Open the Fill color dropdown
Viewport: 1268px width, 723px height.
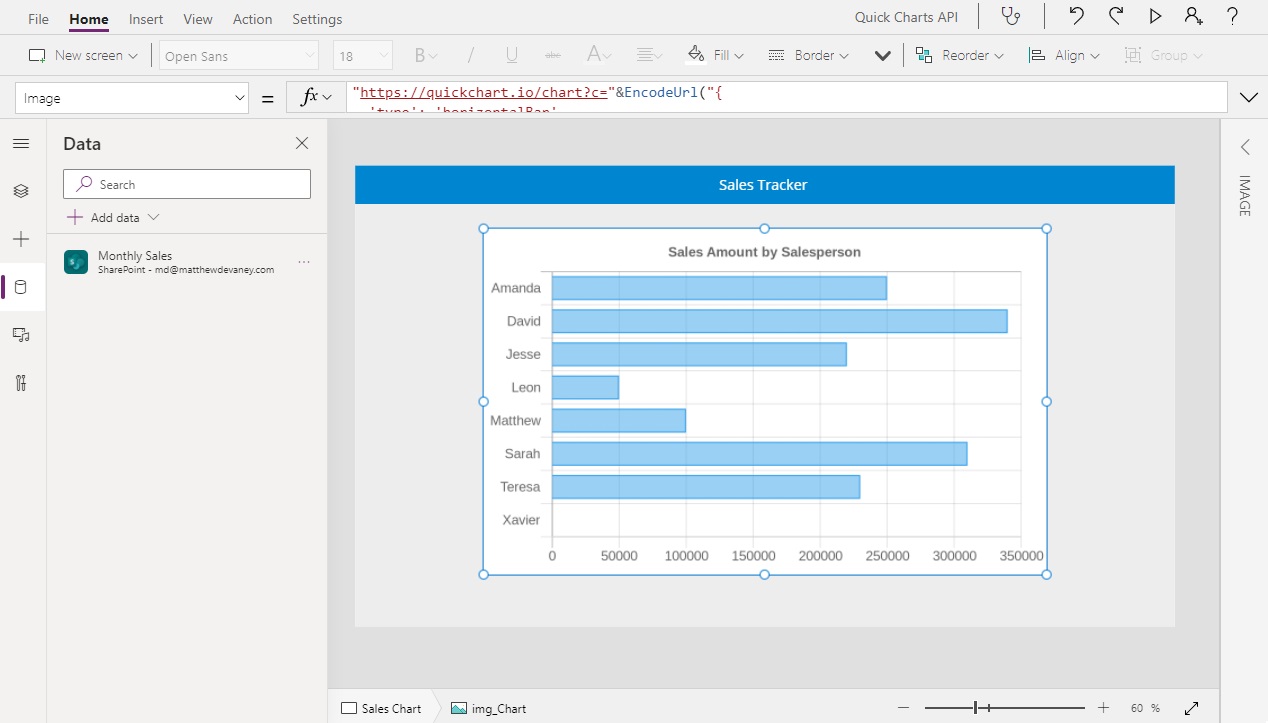715,55
